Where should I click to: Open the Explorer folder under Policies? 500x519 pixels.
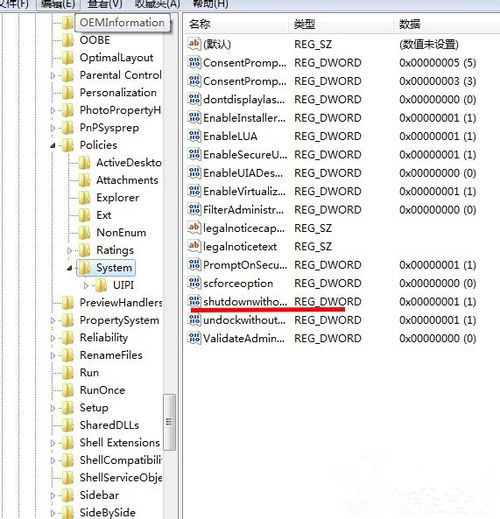pos(117,198)
